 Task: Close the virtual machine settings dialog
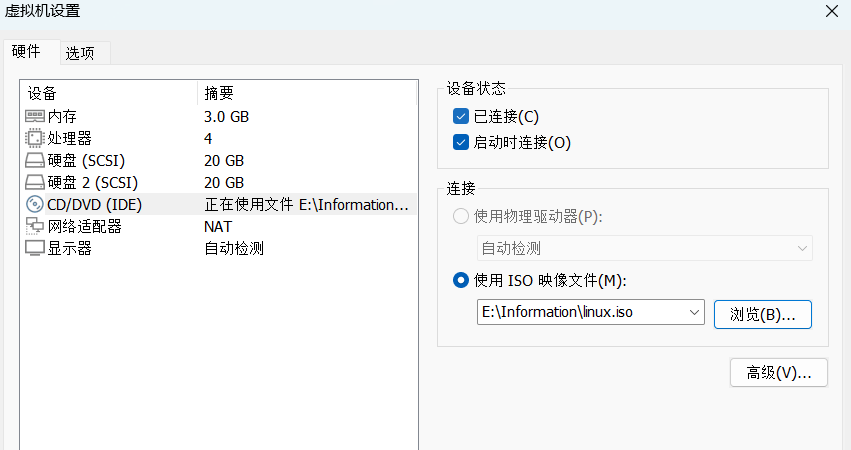831,12
